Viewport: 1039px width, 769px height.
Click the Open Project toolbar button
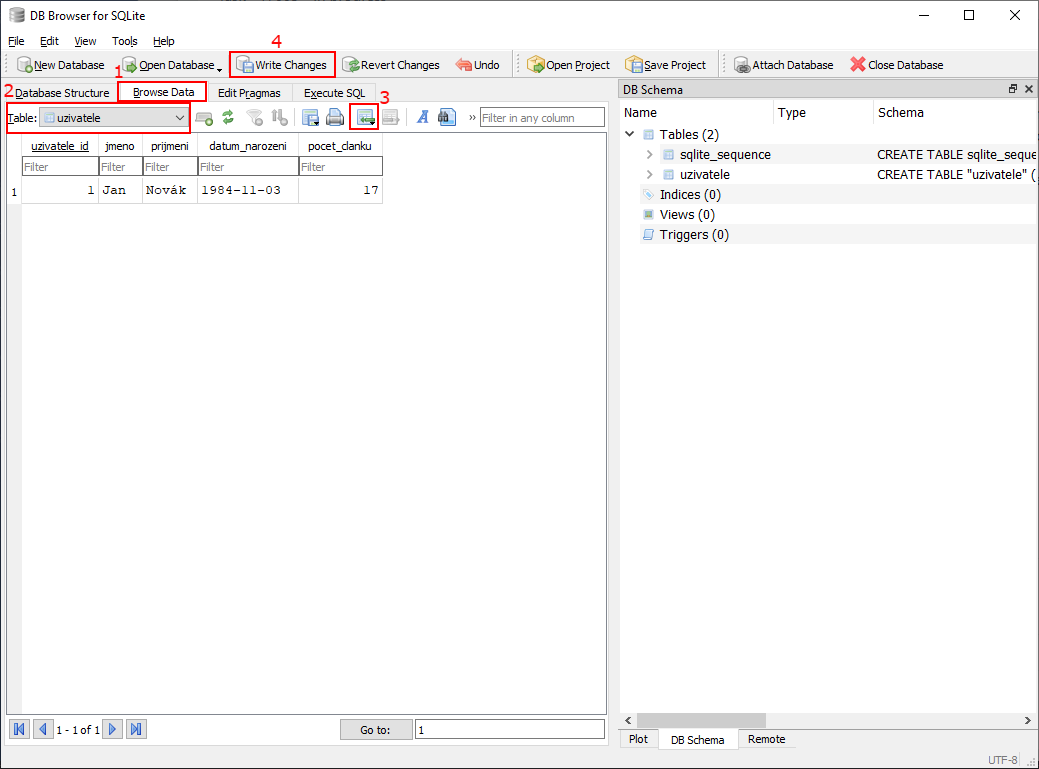click(569, 65)
